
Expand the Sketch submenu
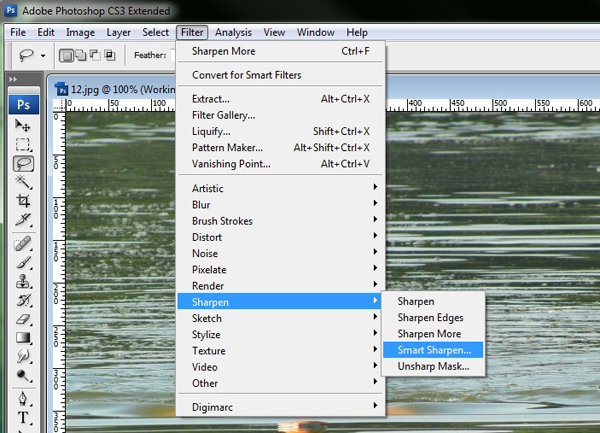(280, 318)
